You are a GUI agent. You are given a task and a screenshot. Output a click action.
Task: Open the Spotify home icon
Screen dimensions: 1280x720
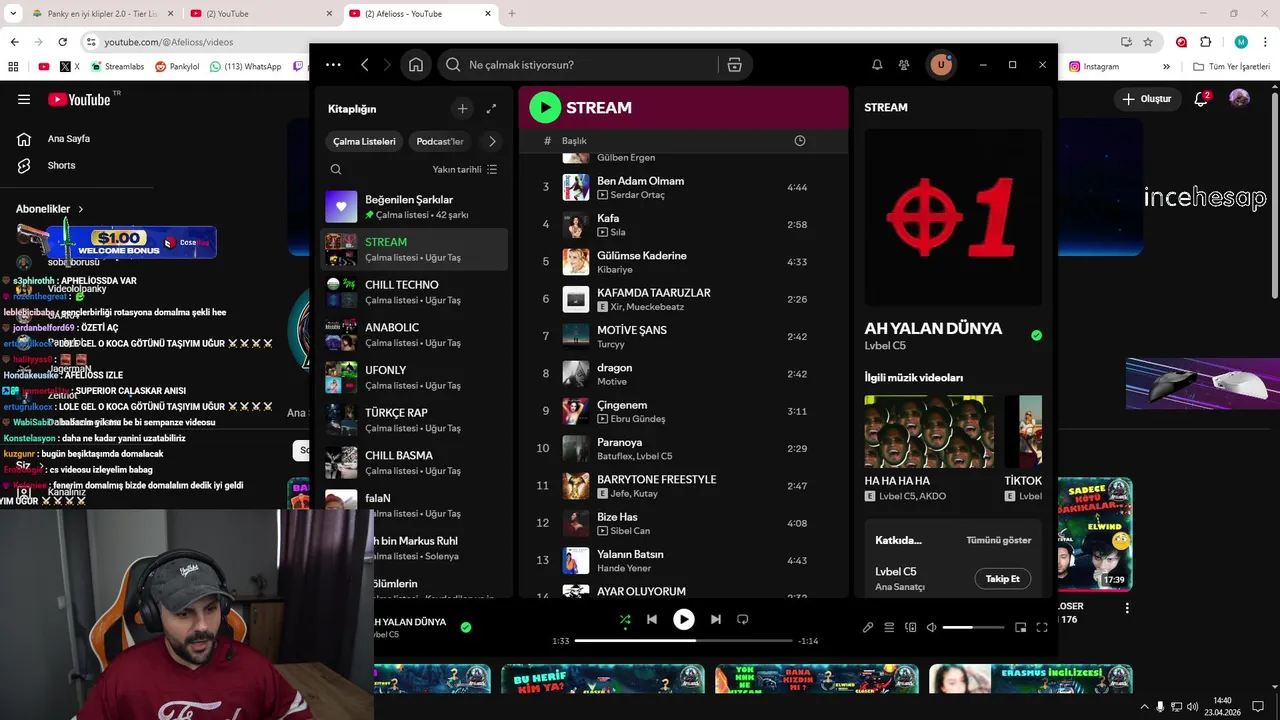(x=416, y=65)
